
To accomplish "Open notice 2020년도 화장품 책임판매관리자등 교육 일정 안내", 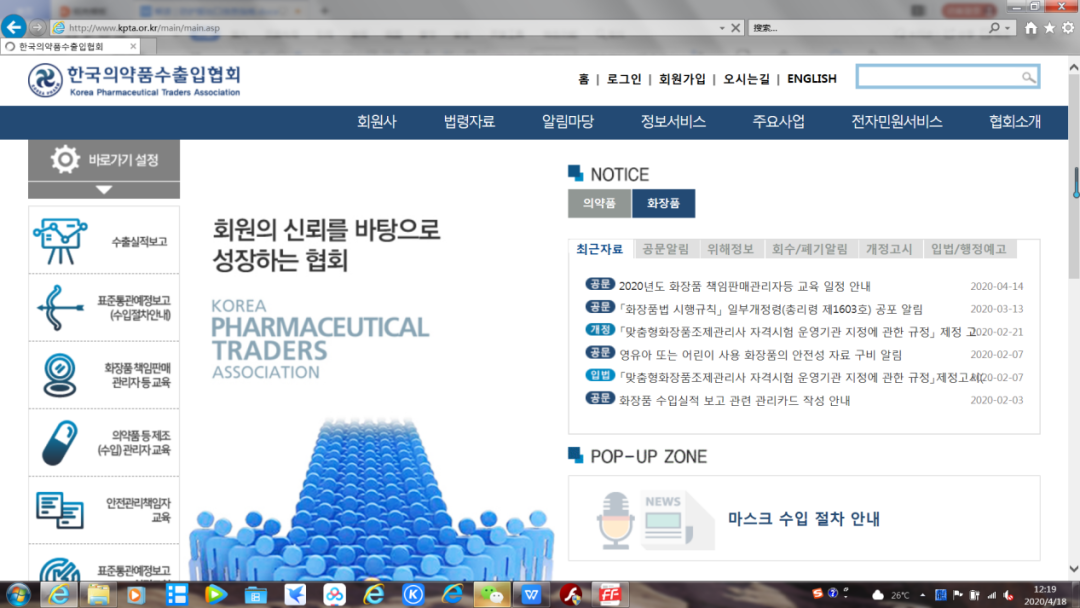I will click(744, 286).
